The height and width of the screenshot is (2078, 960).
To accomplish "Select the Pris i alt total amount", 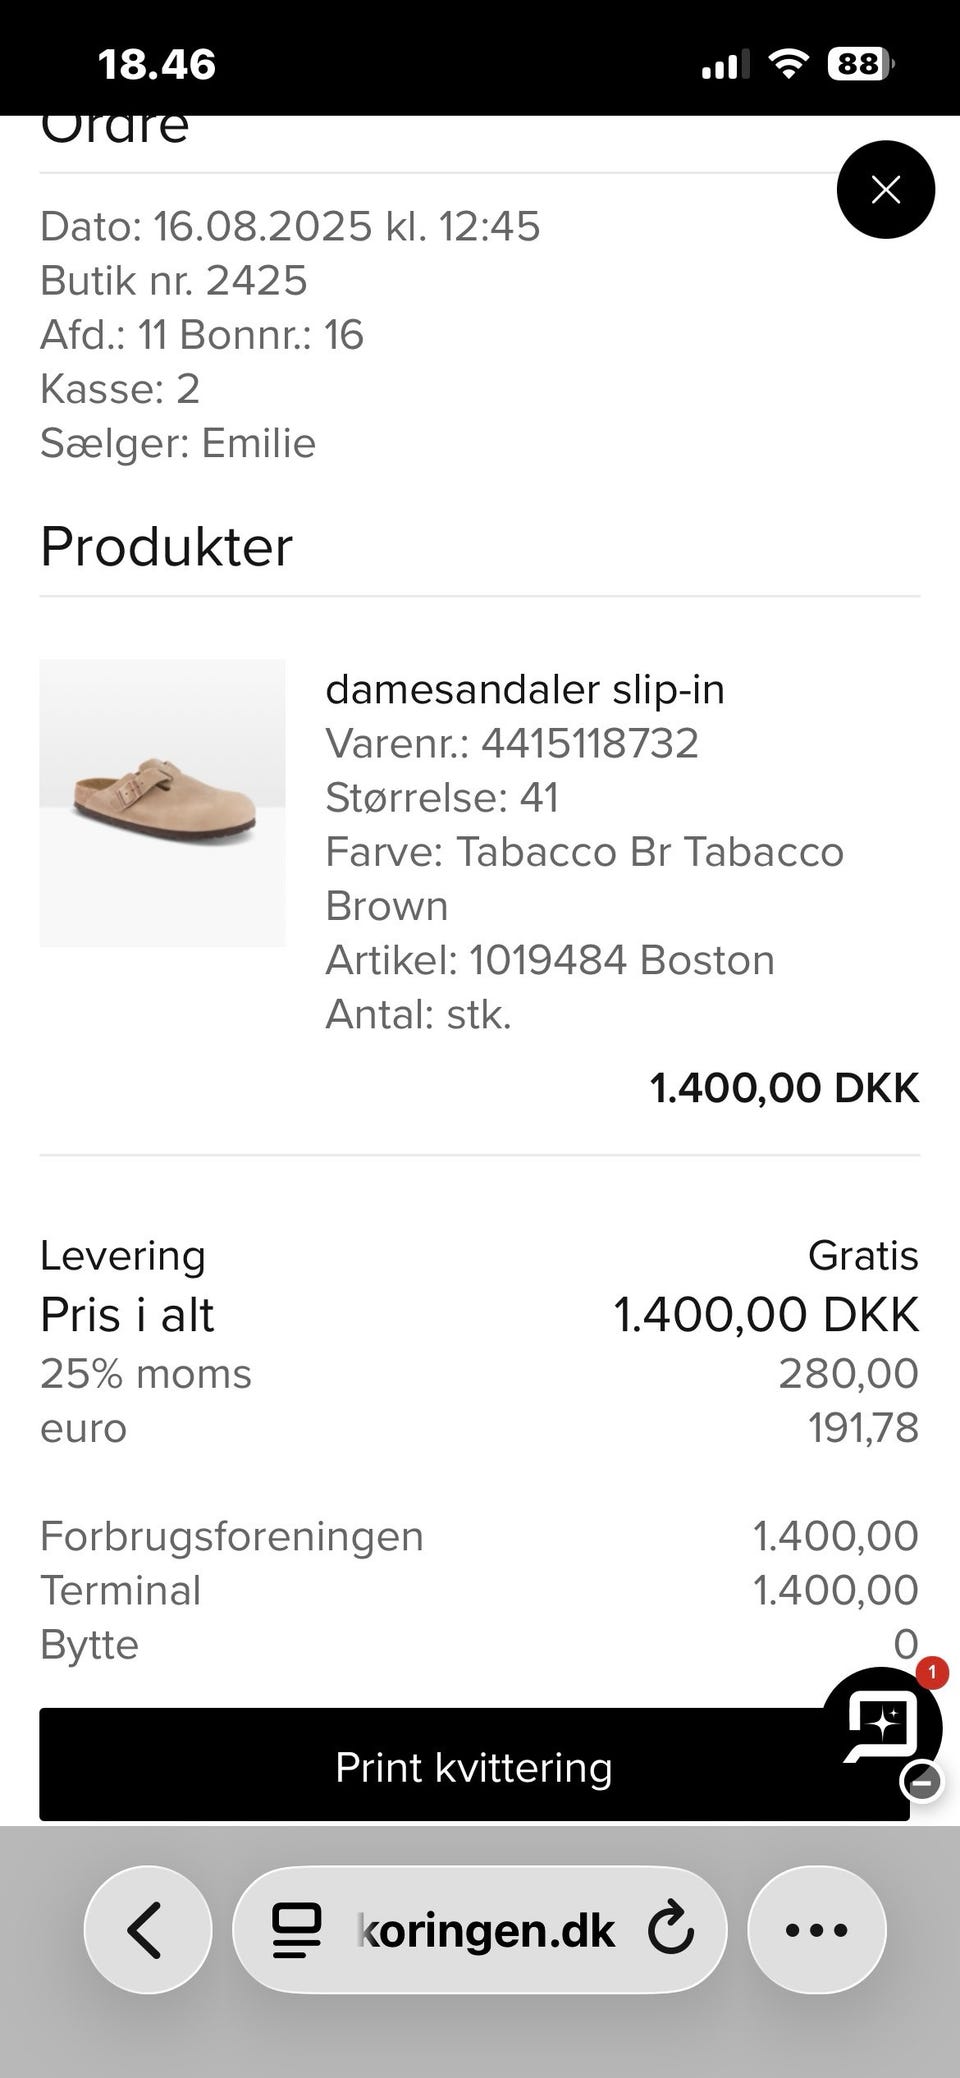I will (x=766, y=1314).
